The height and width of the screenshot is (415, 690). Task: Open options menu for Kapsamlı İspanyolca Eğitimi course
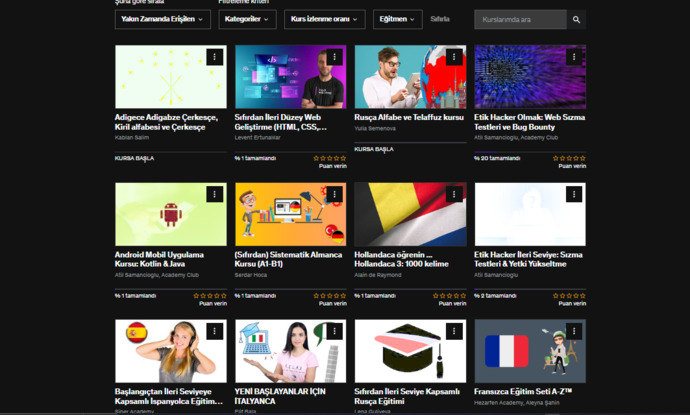click(x=215, y=331)
